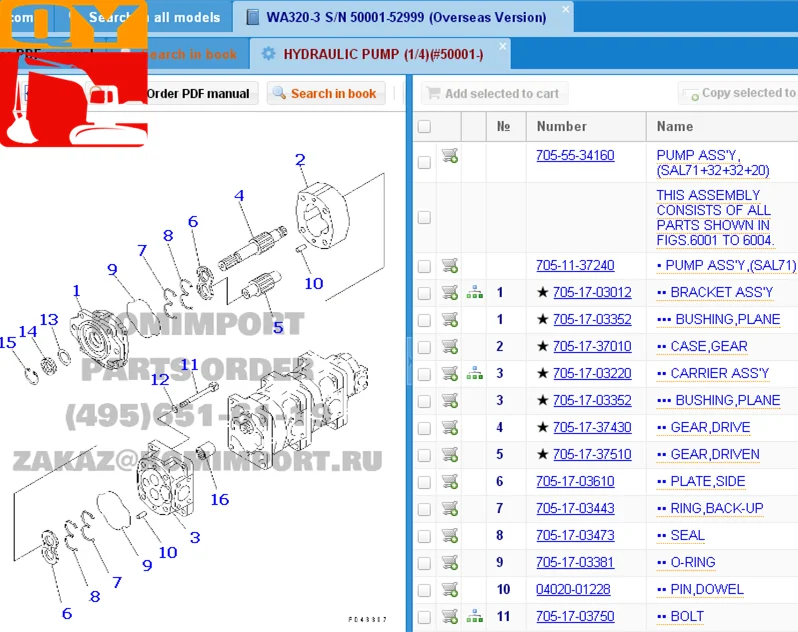
Task: Check the box for 705-55-34160 row
Action: click(x=424, y=163)
